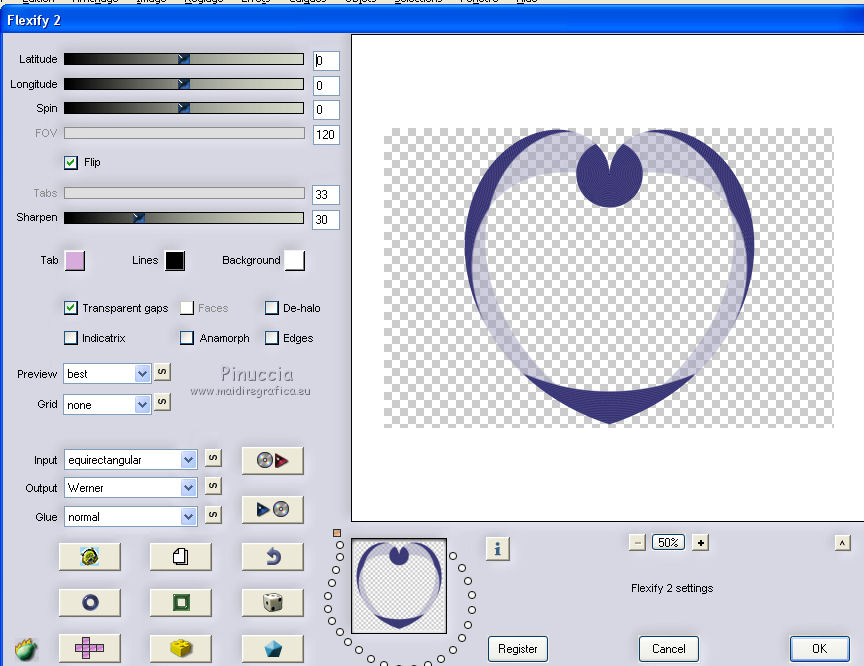Click the Latitude slider handle

pos(184,59)
